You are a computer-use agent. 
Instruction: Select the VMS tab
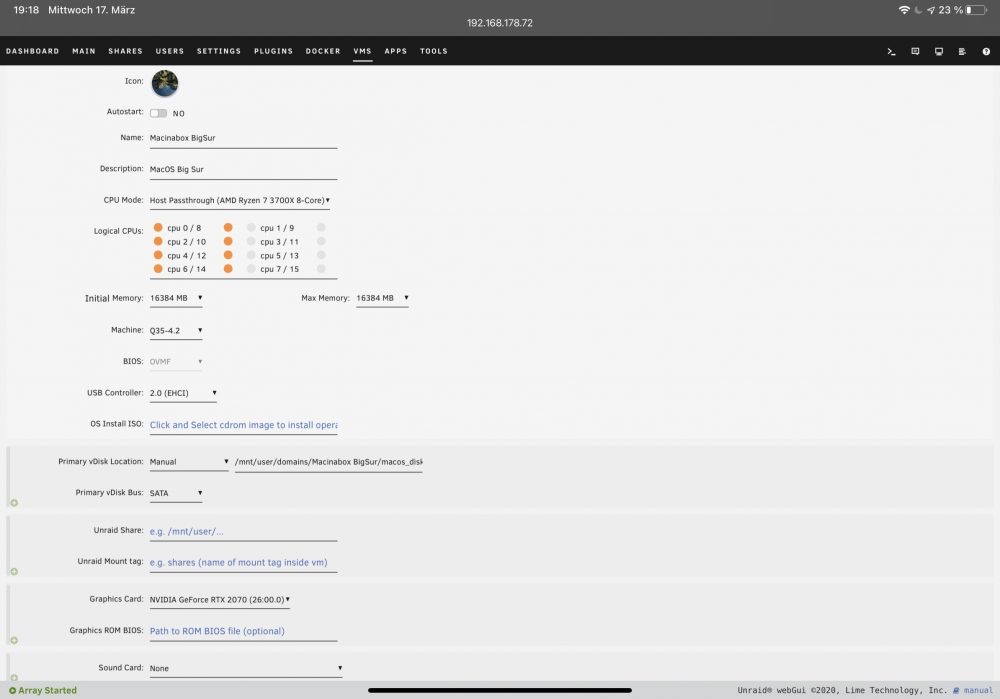(x=362, y=51)
